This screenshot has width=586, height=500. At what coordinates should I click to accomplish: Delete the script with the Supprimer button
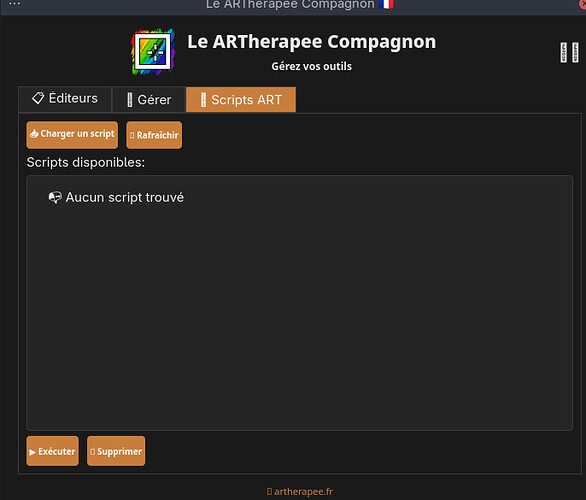(x=116, y=451)
